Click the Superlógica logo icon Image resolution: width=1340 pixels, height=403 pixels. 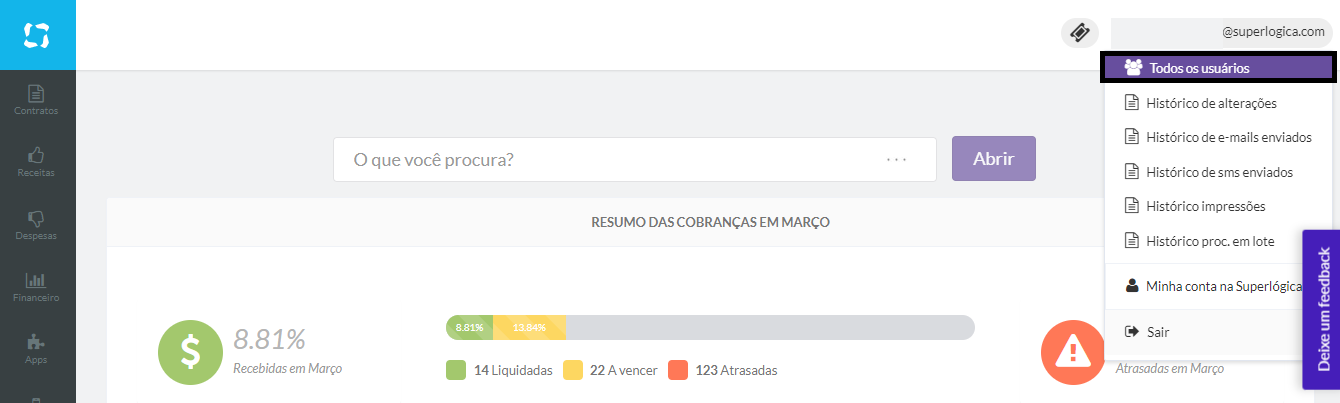coord(37,35)
